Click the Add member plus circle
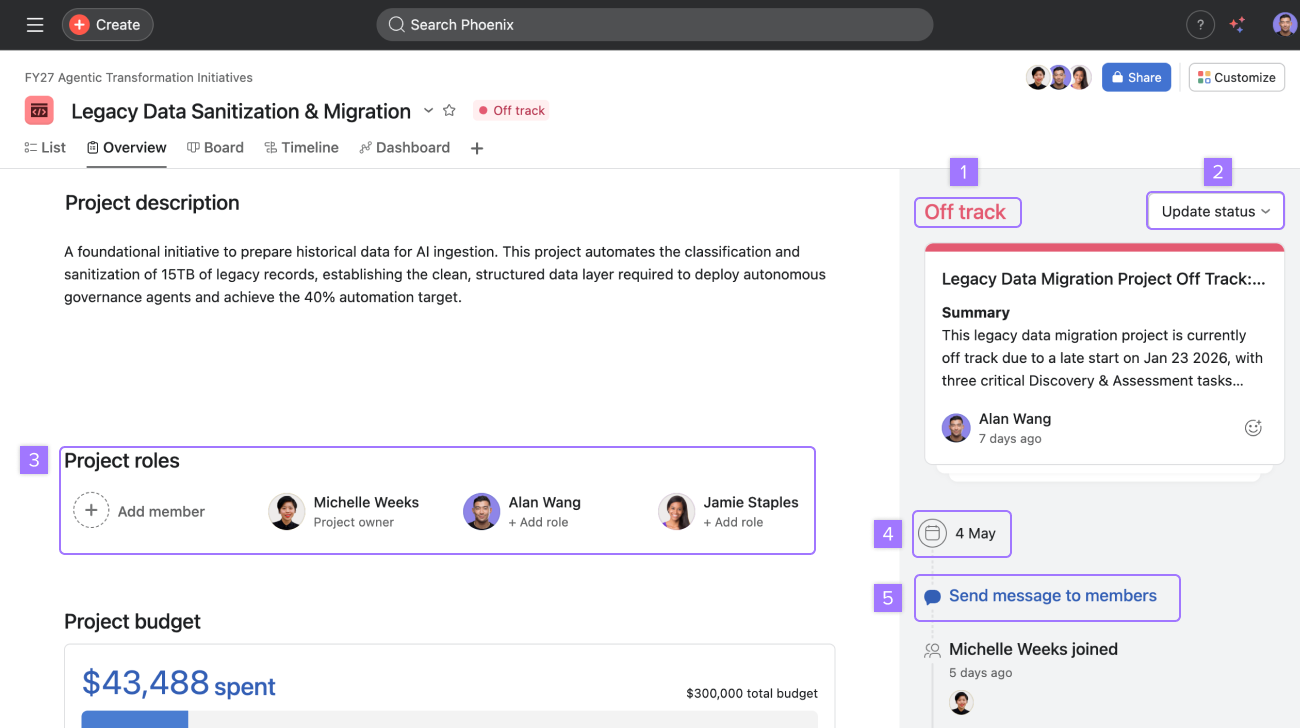This screenshot has width=1300, height=728. [91, 511]
